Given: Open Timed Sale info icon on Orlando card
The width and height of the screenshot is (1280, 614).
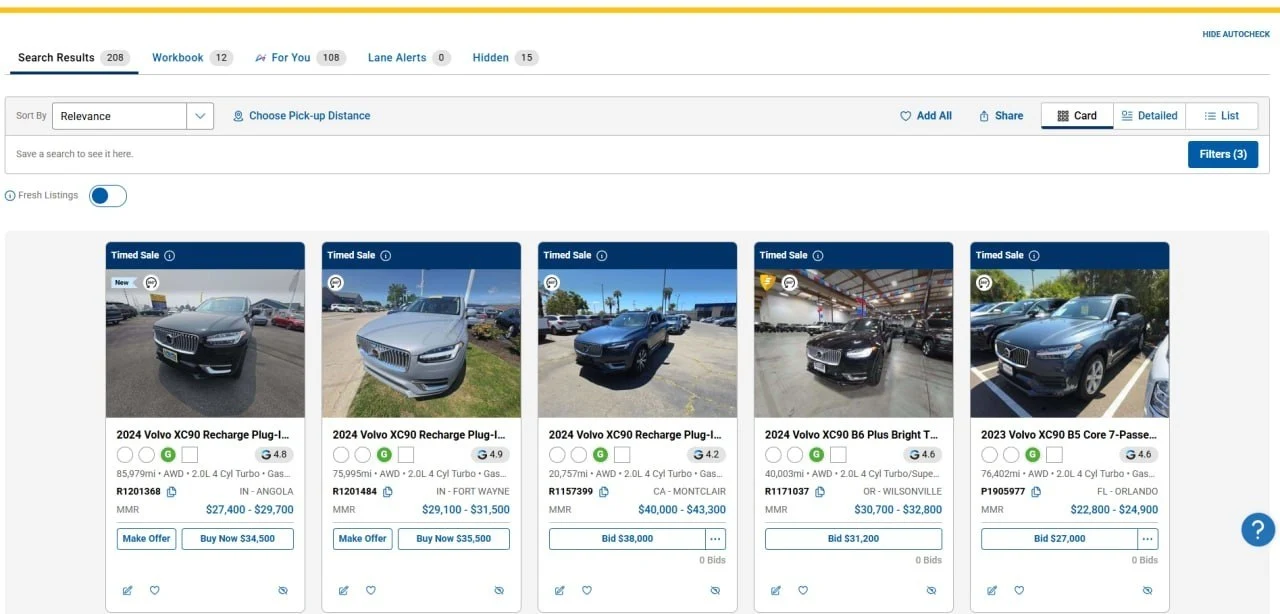Looking at the screenshot, I should click(1033, 255).
